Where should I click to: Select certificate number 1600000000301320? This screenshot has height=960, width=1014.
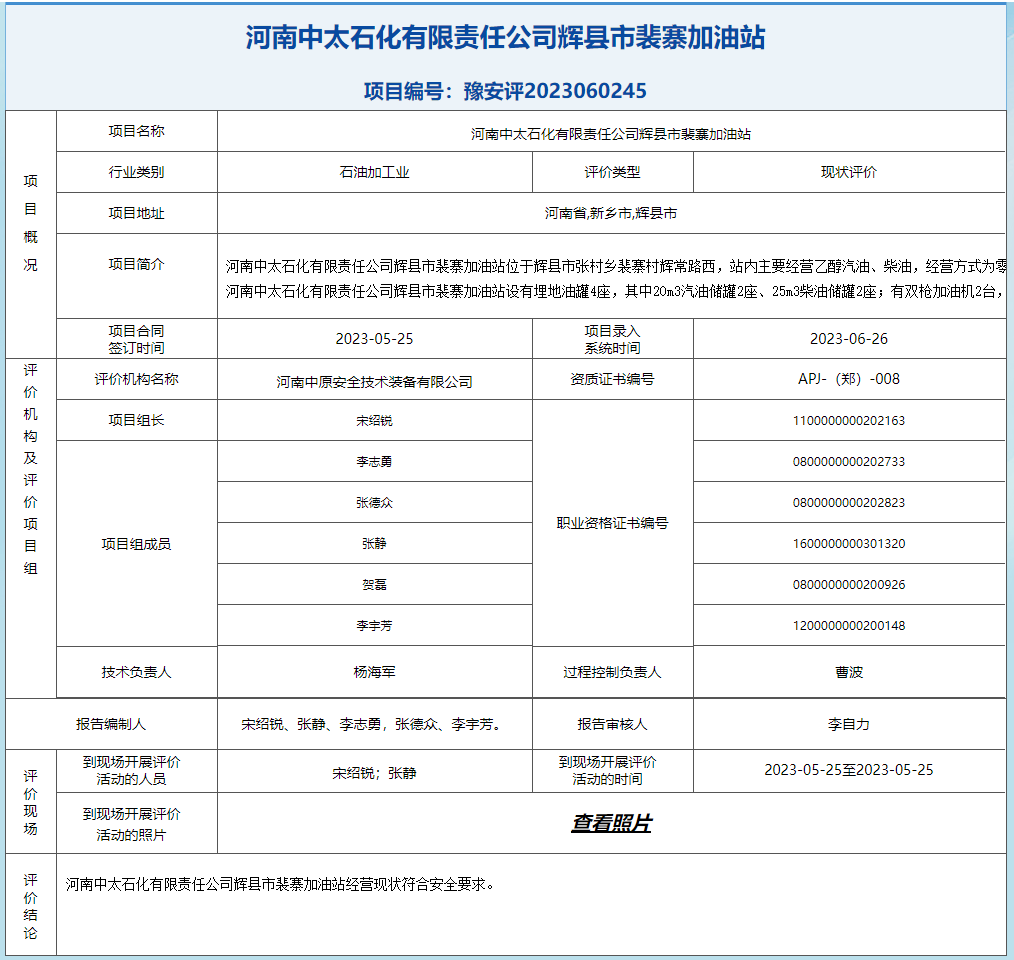848,543
